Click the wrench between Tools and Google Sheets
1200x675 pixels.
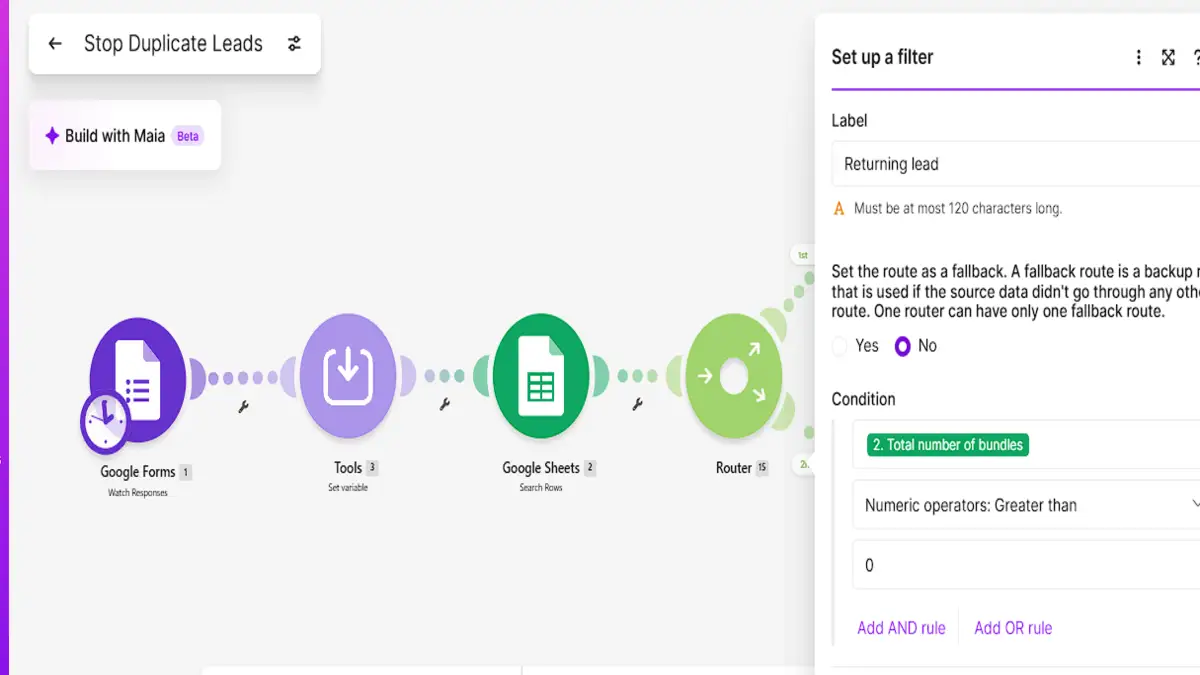(x=445, y=405)
